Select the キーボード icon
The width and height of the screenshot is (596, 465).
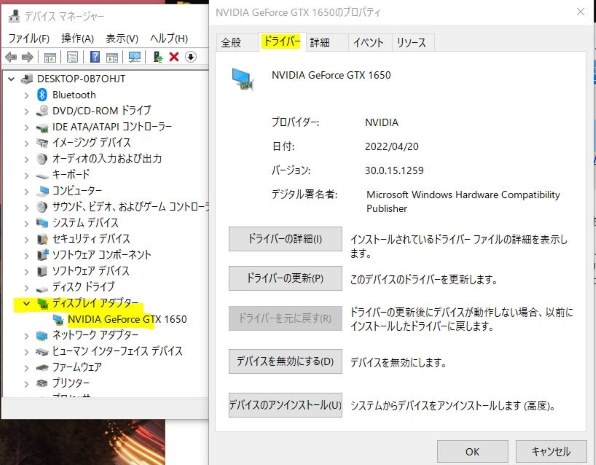pyautogui.click(x=42, y=175)
